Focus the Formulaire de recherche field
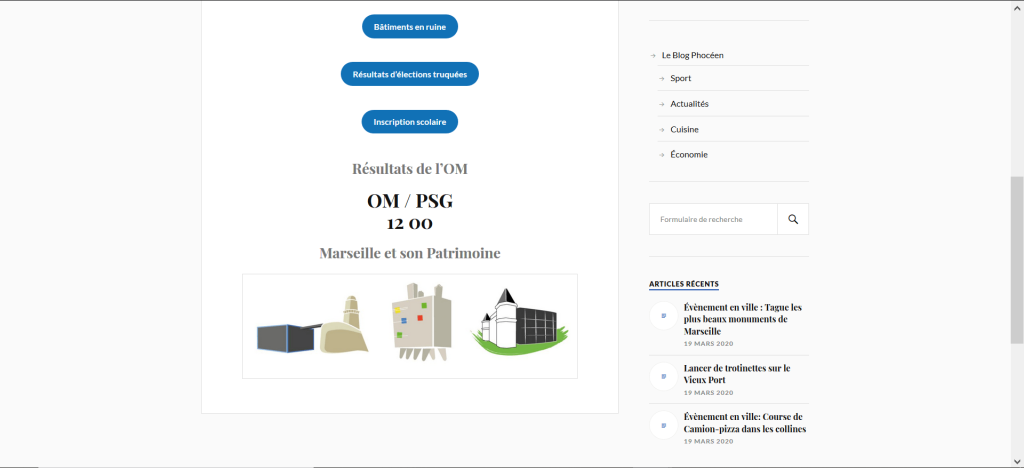 click(x=713, y=219)
